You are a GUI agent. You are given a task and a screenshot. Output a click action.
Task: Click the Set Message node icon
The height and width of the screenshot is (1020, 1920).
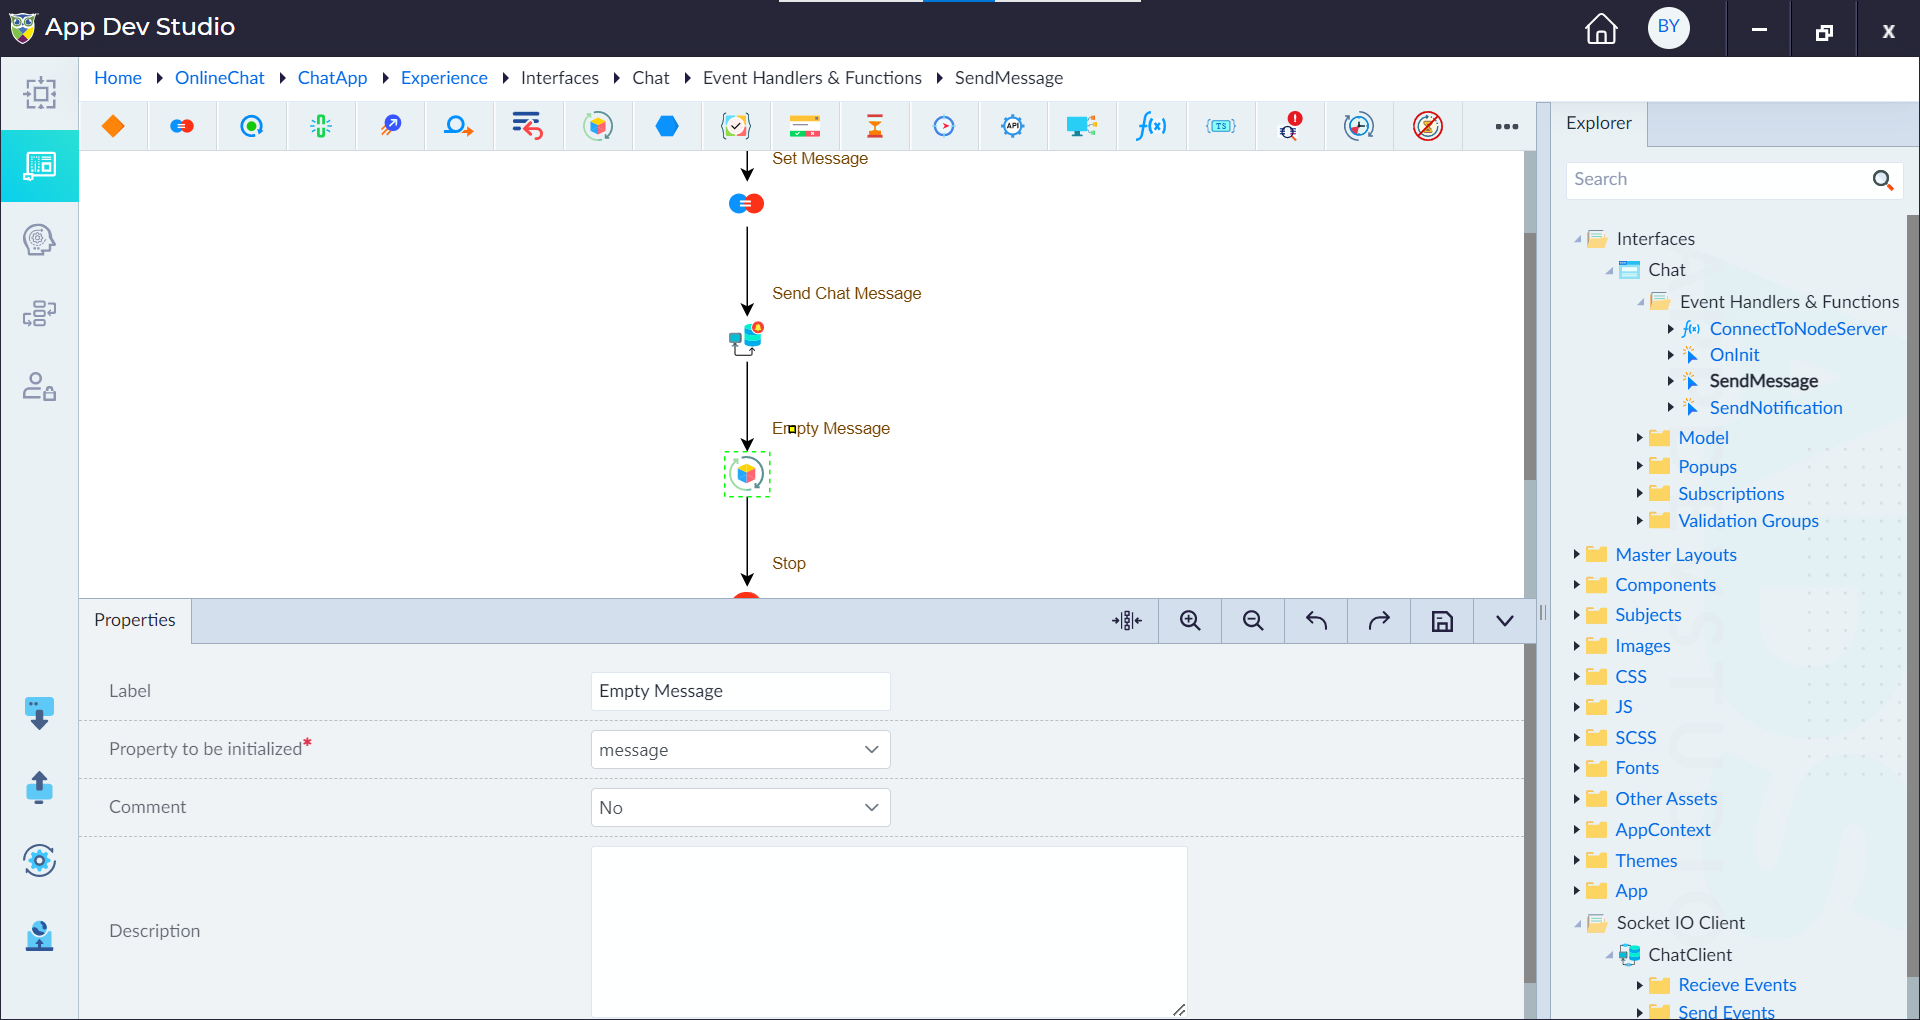[x=746, y=204]
